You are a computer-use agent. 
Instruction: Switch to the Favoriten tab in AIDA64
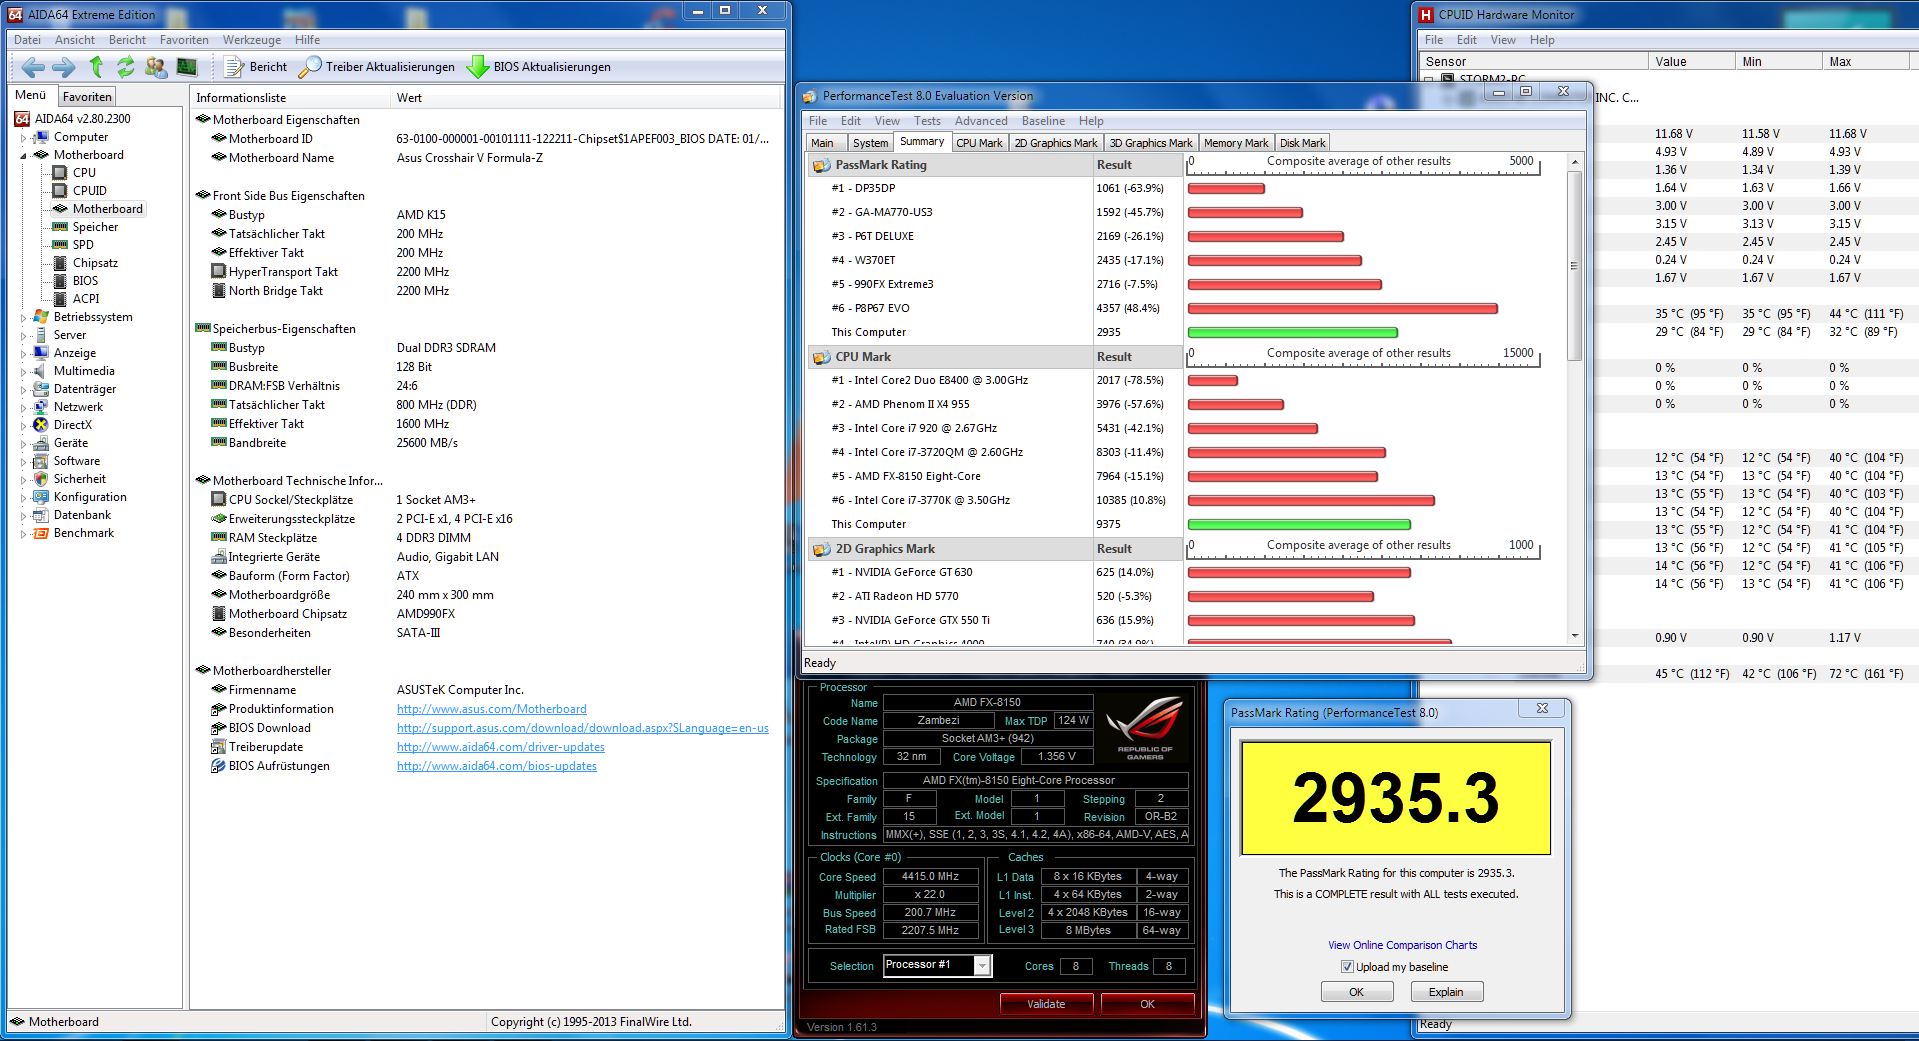coord(87,97)
